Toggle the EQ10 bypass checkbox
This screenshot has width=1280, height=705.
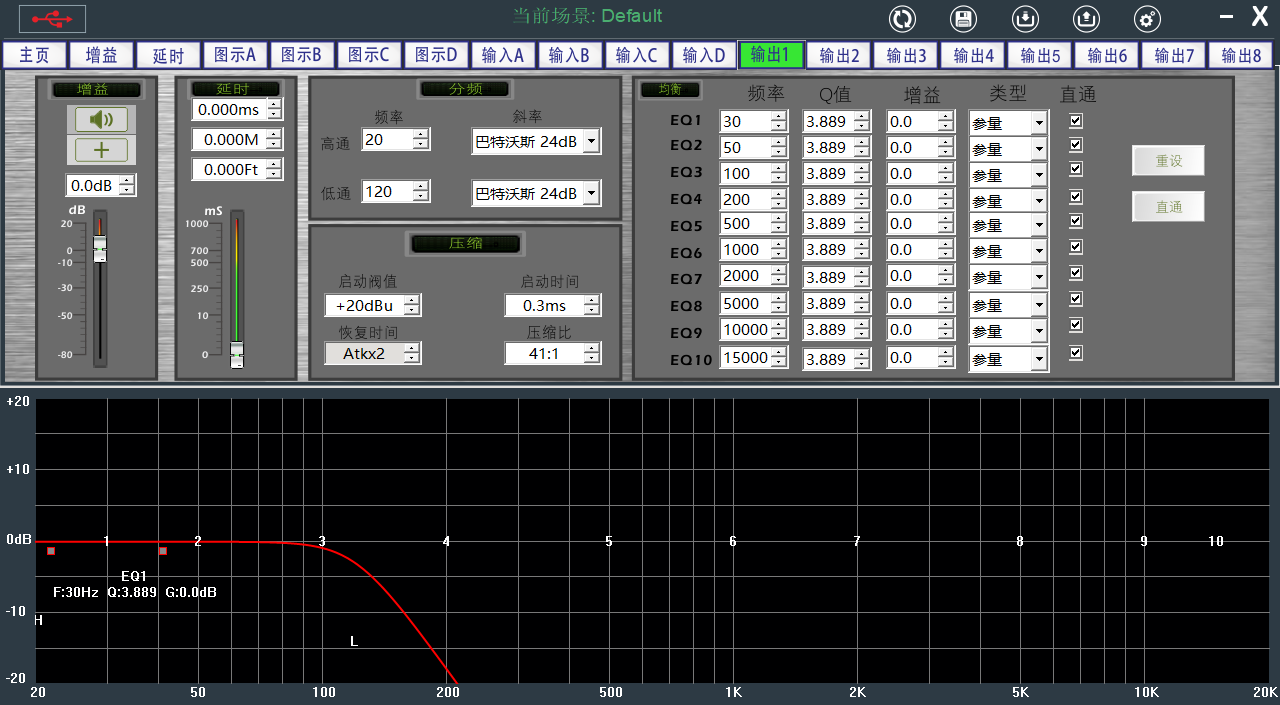click(1076, 353)
